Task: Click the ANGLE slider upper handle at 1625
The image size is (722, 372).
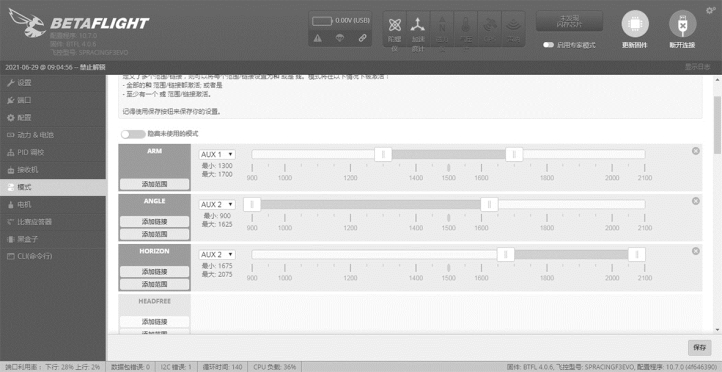Action: pyautogui.click(x=489, y=204)
